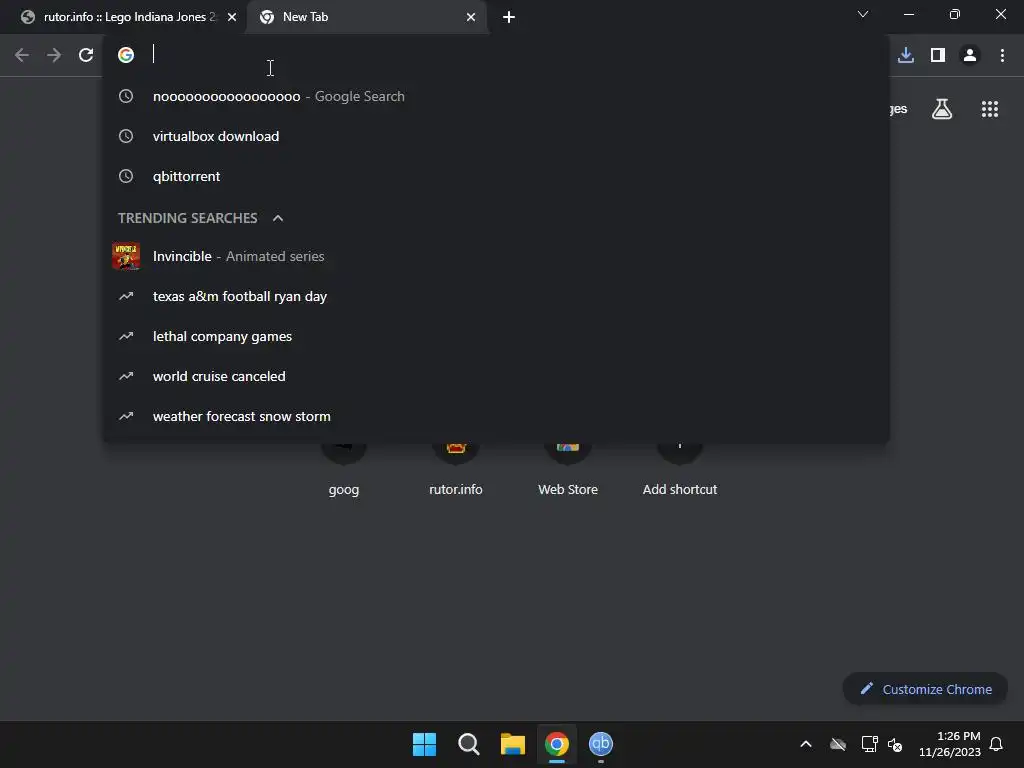This screenshot has width=1024, height=768.
Task: Select the New Tab tab
Action: (368, 17)
